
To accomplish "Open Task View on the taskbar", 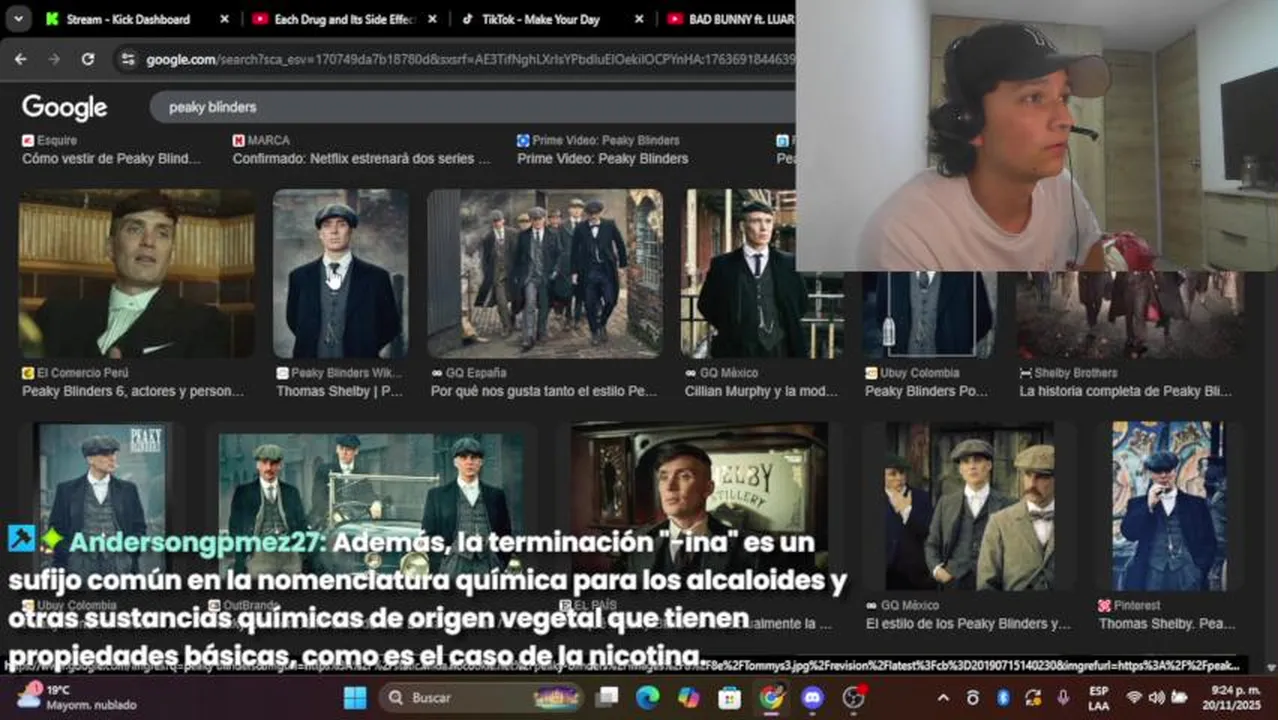I will [606, 697].
